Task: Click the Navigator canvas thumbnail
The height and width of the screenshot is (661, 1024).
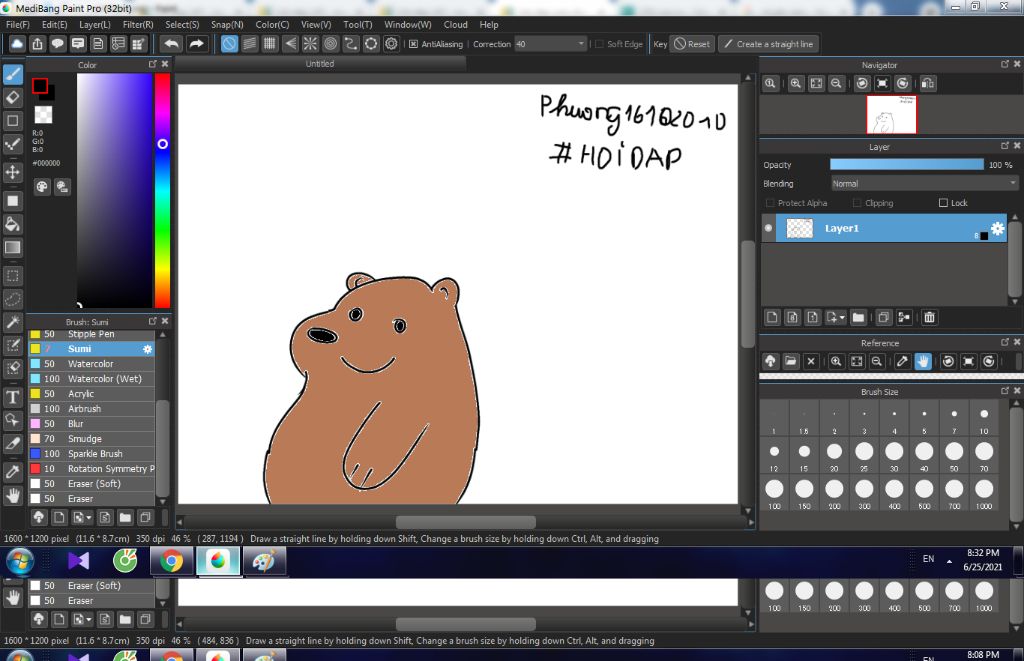Action: click(x=891, y=114)
